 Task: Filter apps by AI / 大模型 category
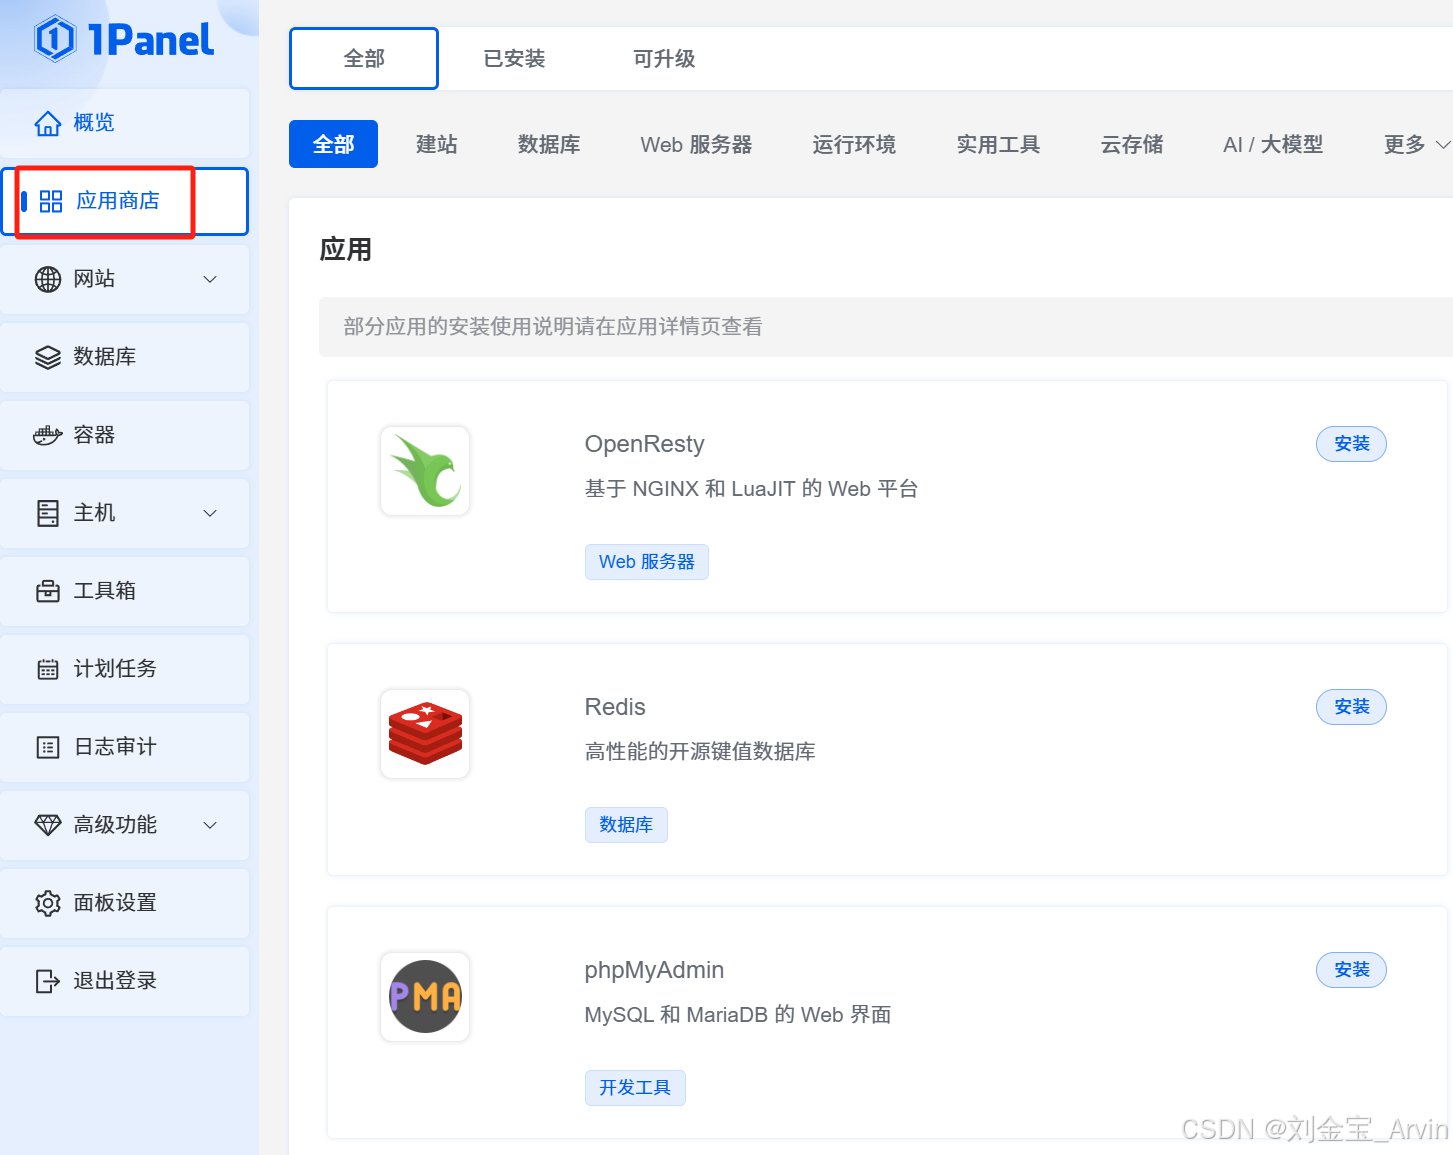[x=1273, y=144]
